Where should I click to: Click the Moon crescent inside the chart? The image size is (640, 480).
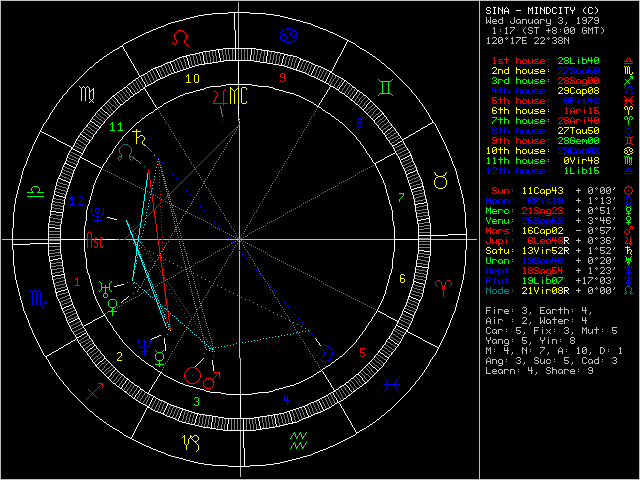coord(326,352)
